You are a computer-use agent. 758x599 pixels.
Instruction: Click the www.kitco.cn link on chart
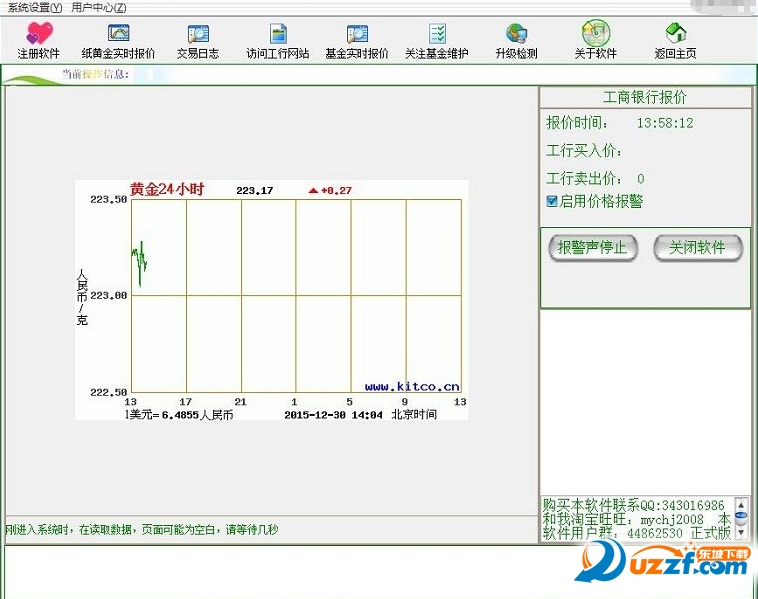412,387
